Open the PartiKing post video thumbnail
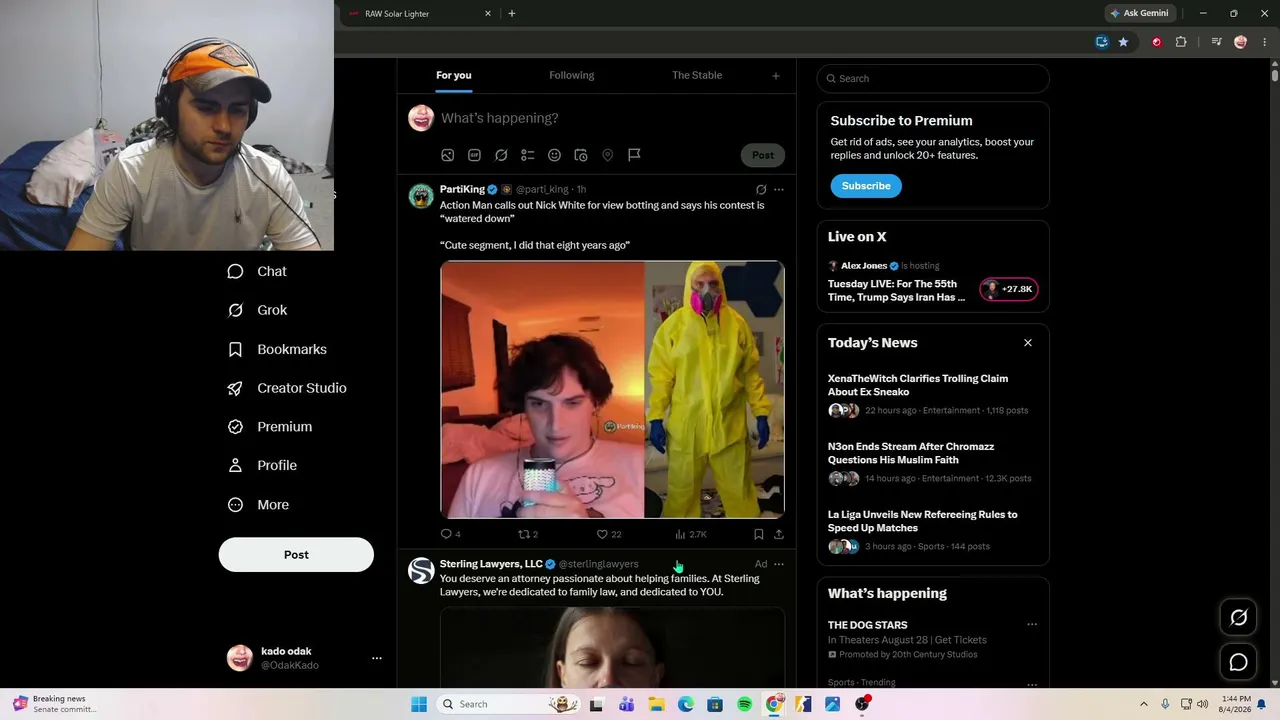Image resolution: width=1280 pixels, height=720 pixels. click(612, 390)
